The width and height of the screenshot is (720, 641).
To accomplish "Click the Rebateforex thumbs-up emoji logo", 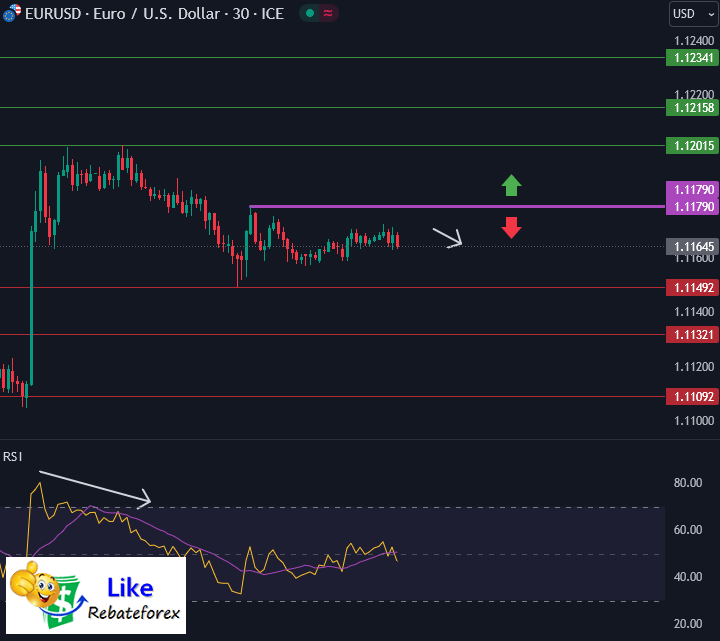I will pos(35,596).
